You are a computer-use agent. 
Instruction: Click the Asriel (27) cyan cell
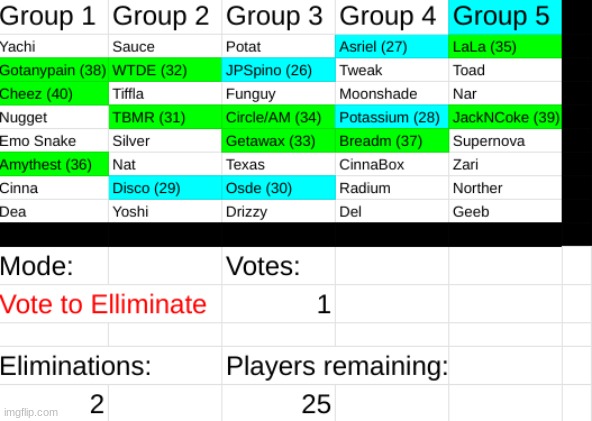coord(392,46)
